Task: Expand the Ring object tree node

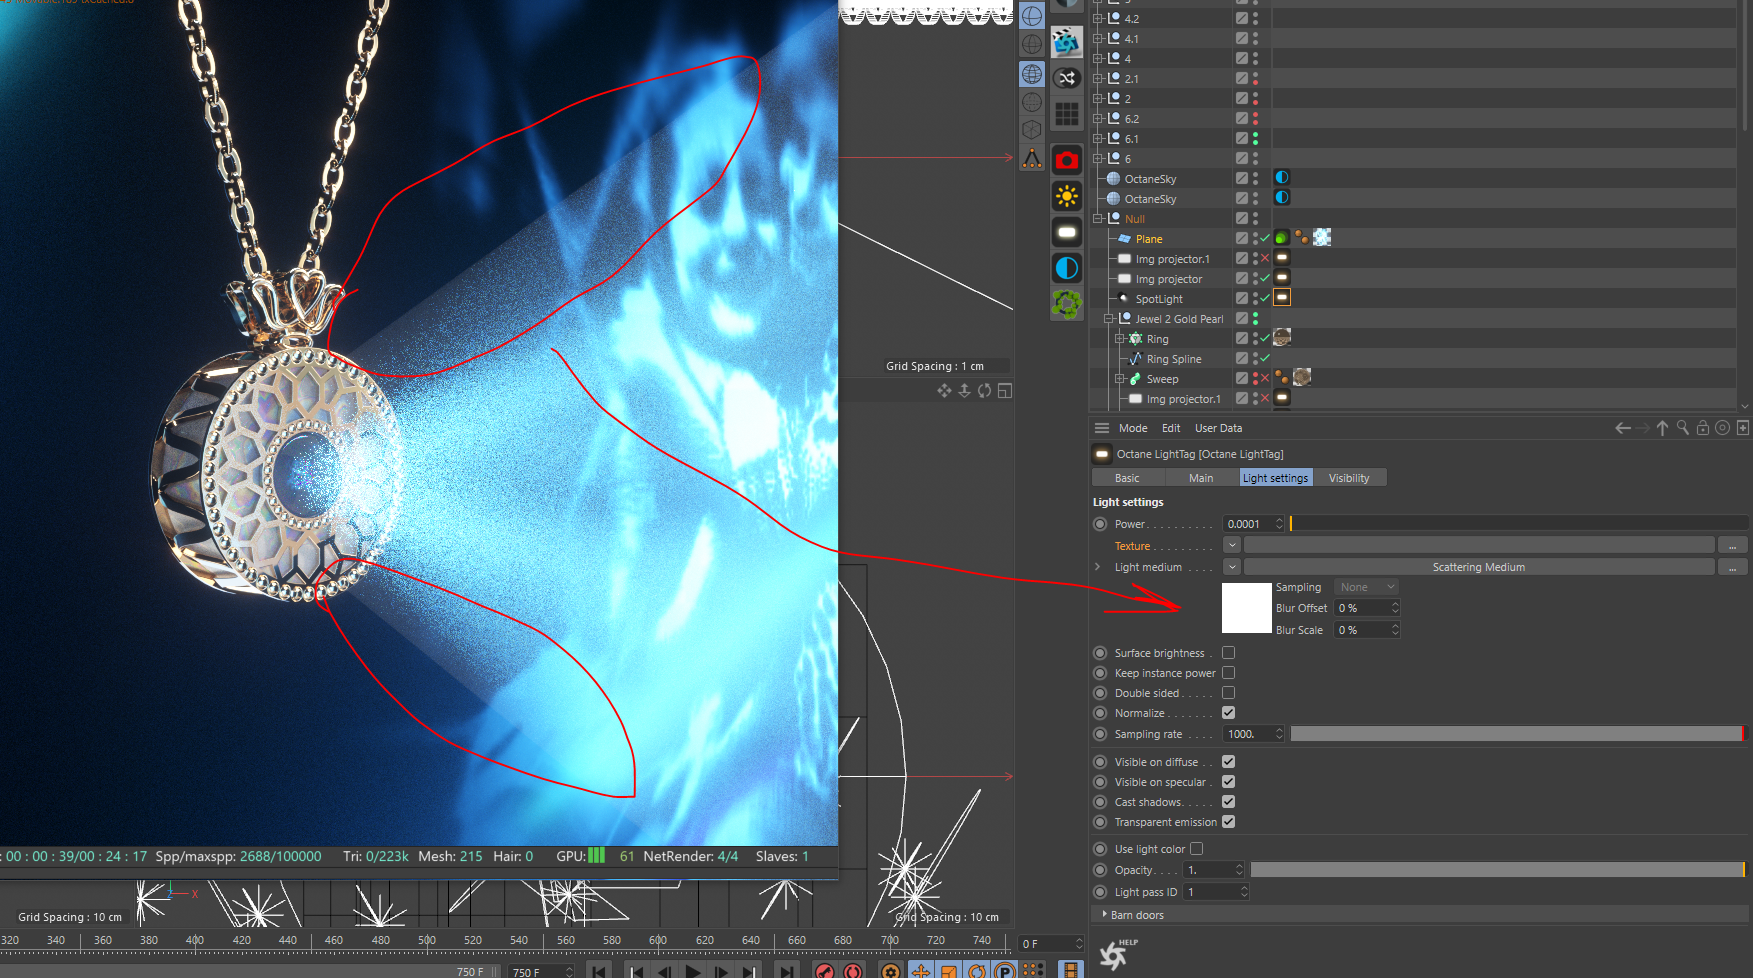Action: tap(1120, 338)
